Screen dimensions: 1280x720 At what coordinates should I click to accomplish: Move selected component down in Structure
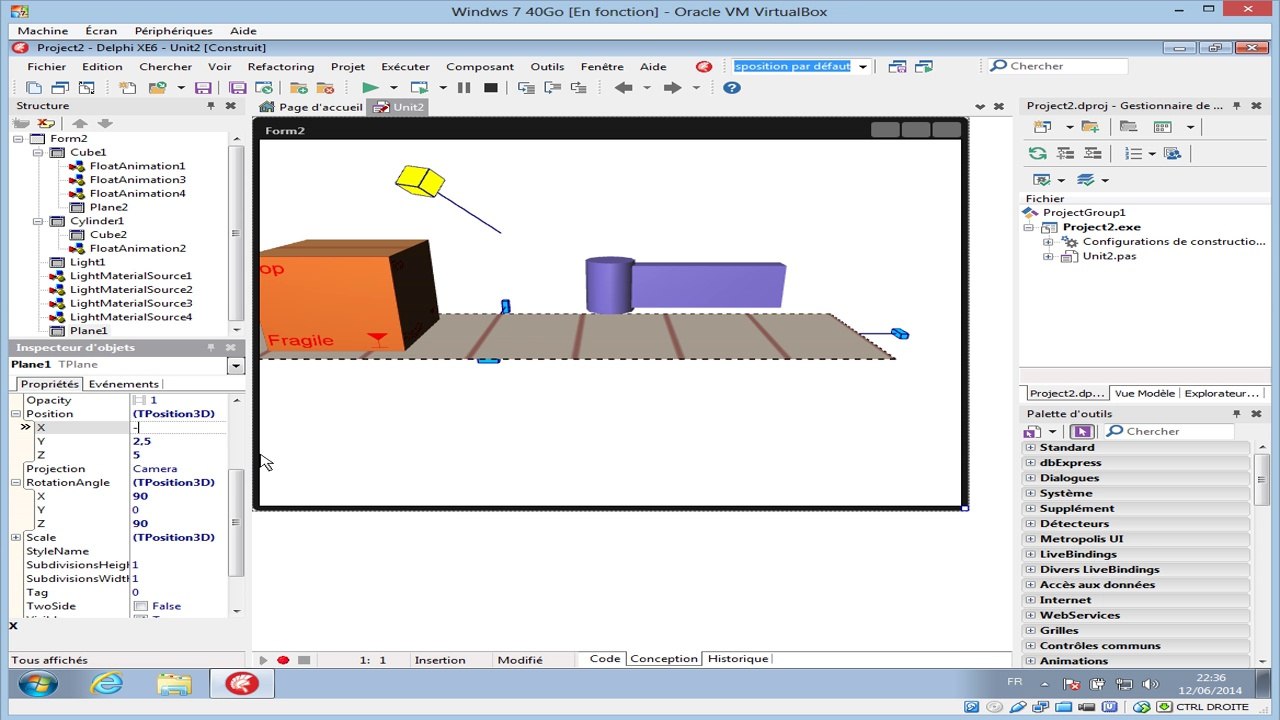[x=105, y=123]
